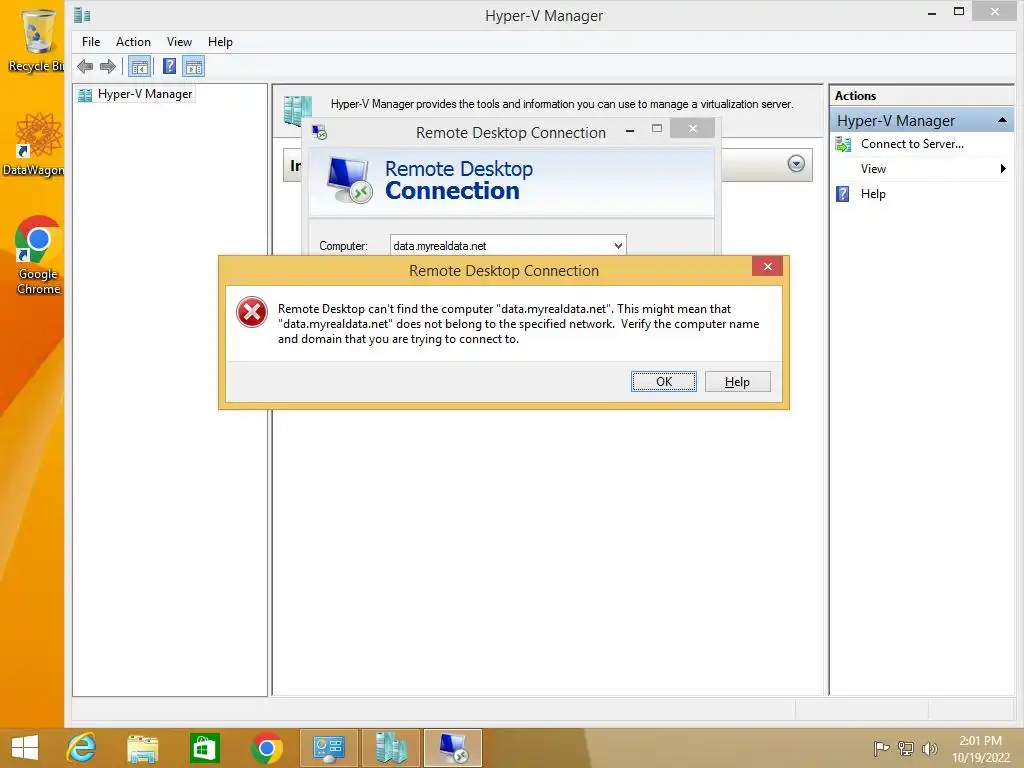This screenshot has height=768, width=1024.
Task: Open the View menu
Action: [x=179, y=42]
